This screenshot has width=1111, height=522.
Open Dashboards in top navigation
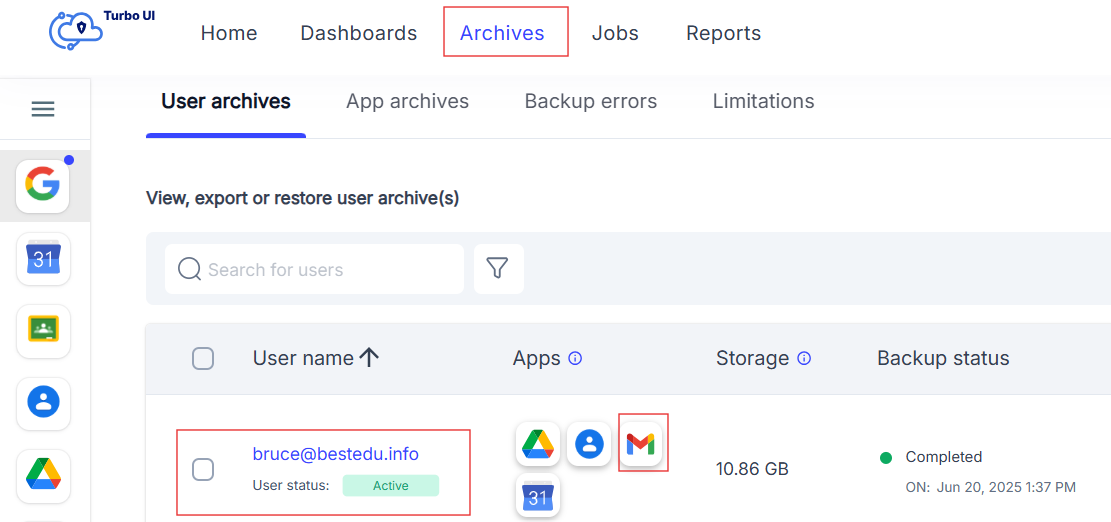pos(359,33)
